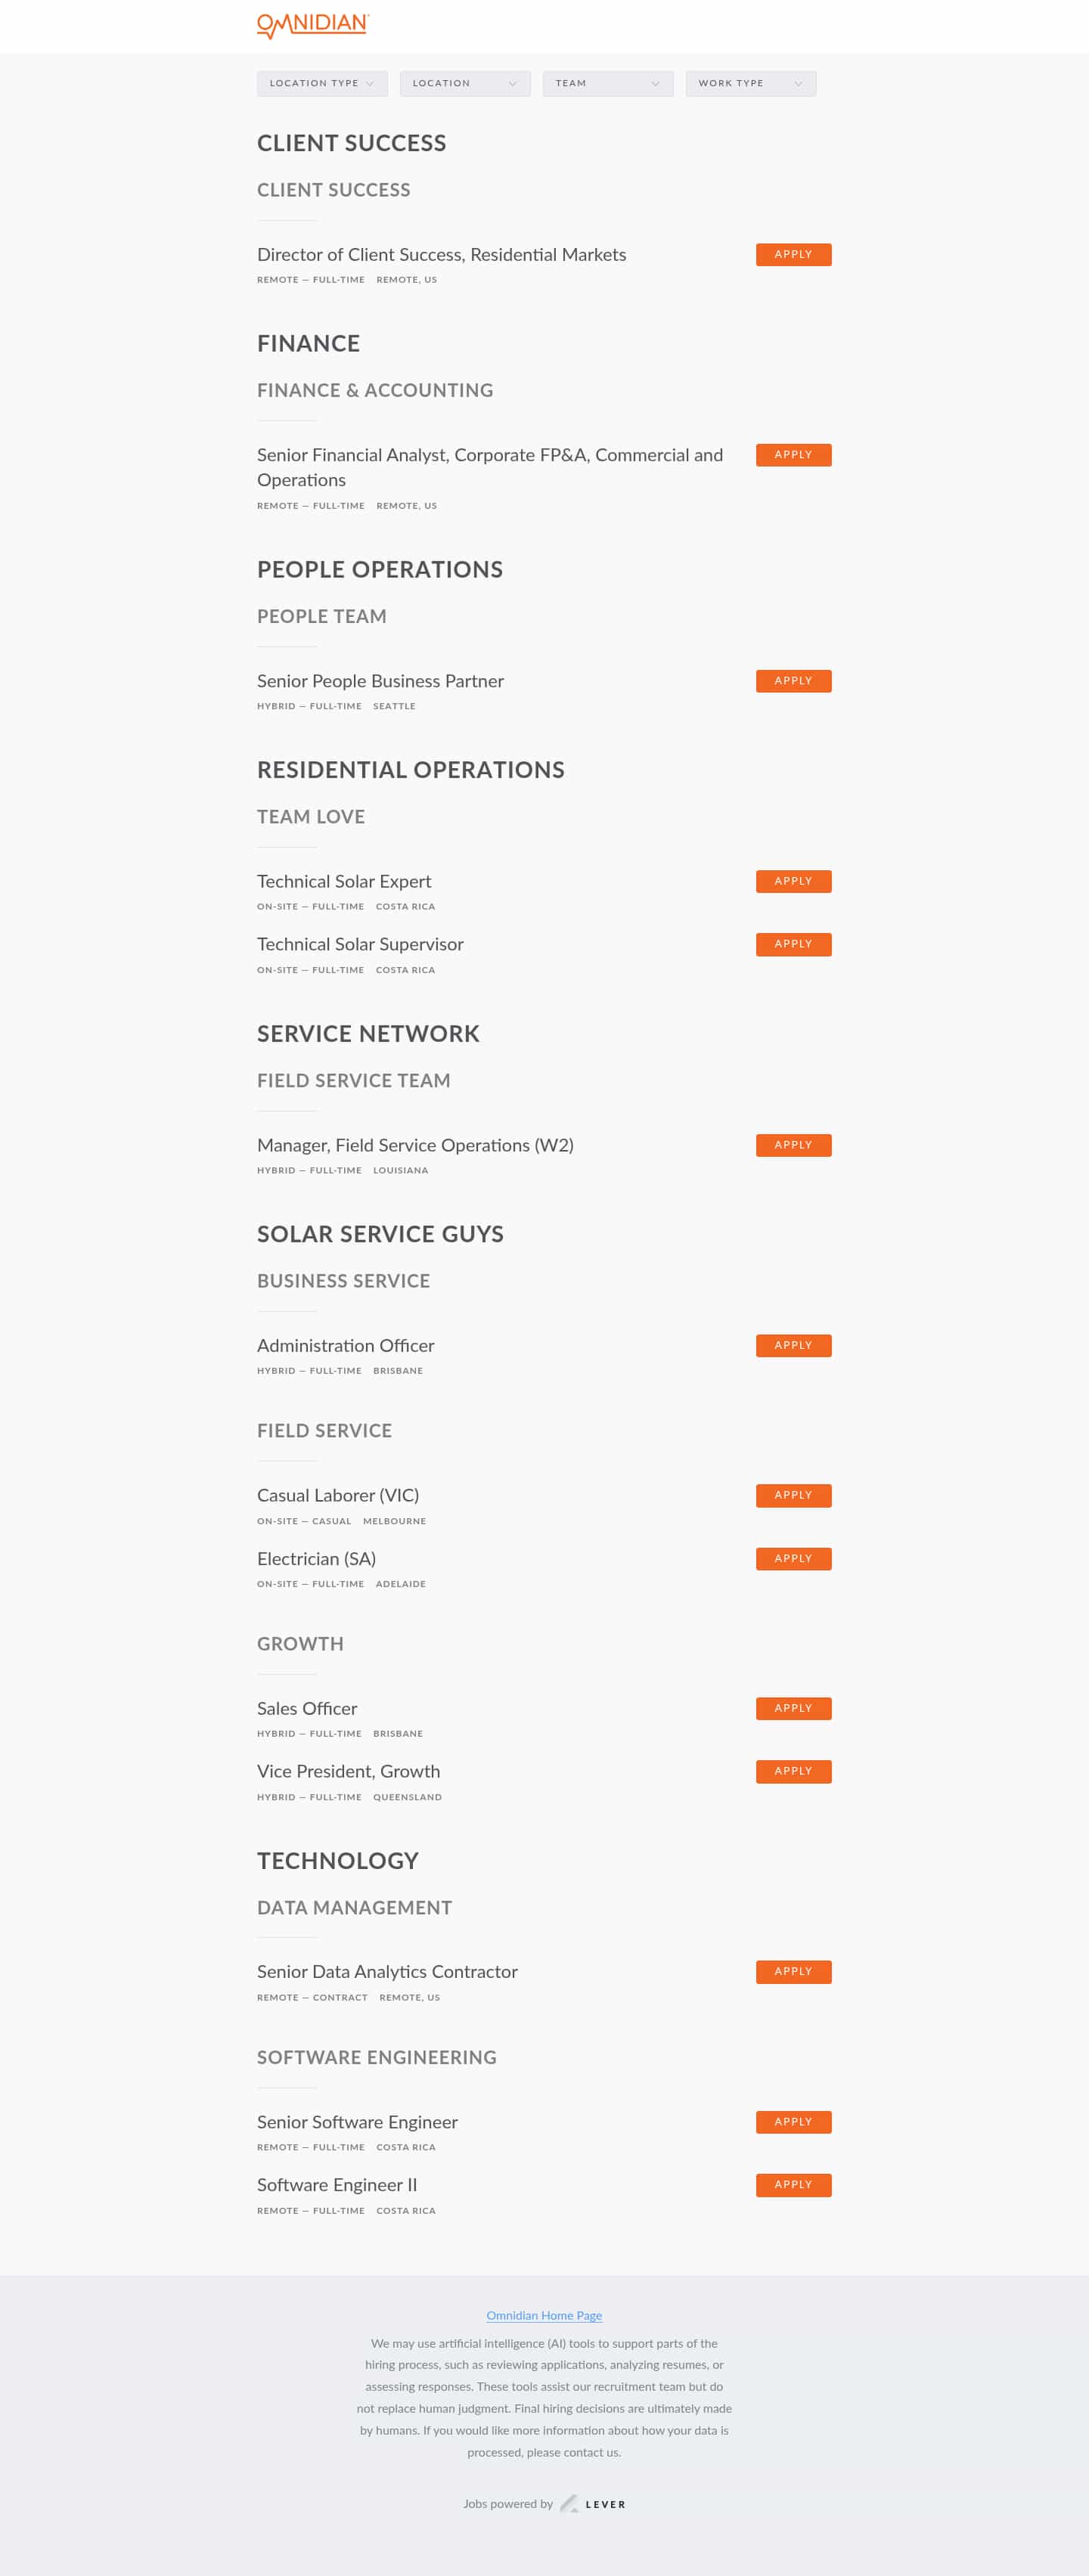Viewport: 1089px width, 2576px height.
Task: Open the Location Type filter dropdown
Action: (321, 83)
